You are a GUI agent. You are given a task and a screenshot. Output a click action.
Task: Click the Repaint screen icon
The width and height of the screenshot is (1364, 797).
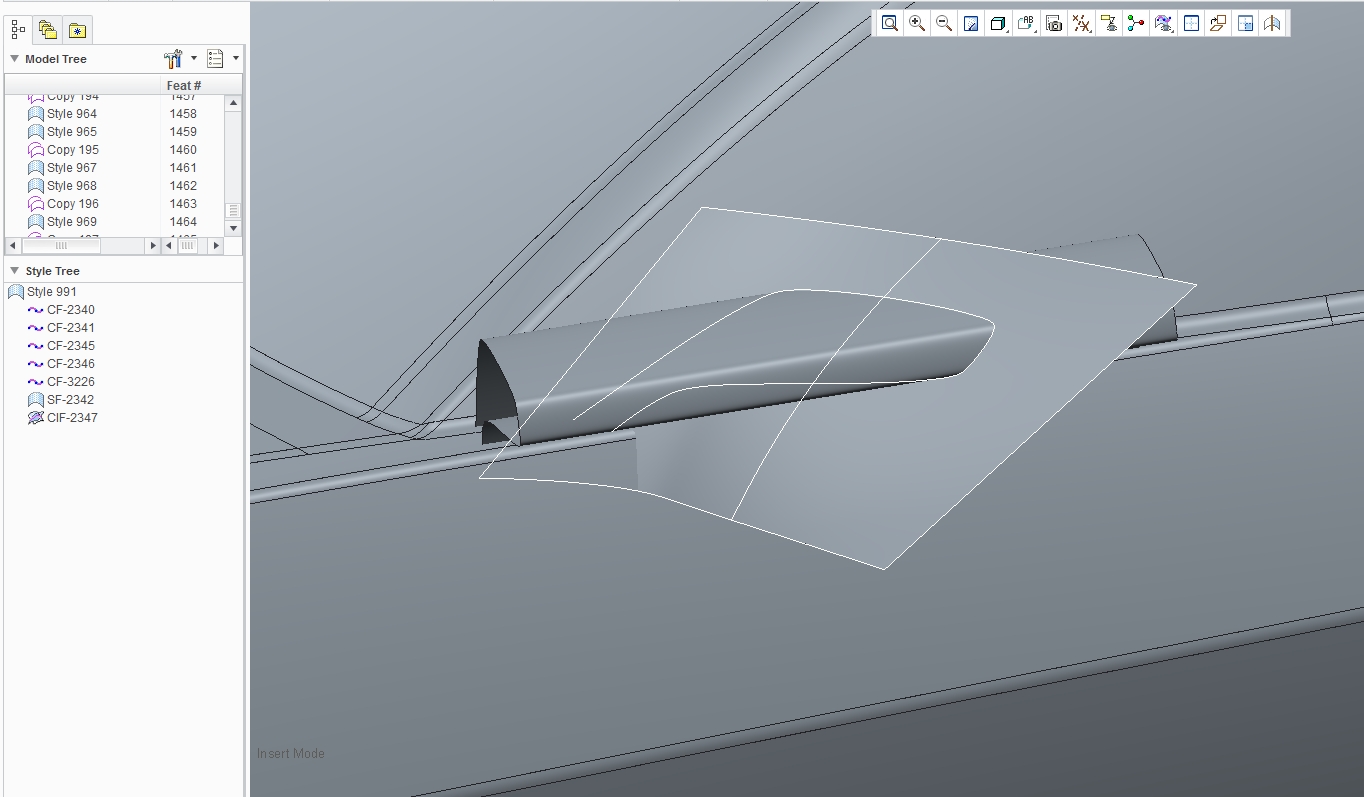(x=970, y=23)
